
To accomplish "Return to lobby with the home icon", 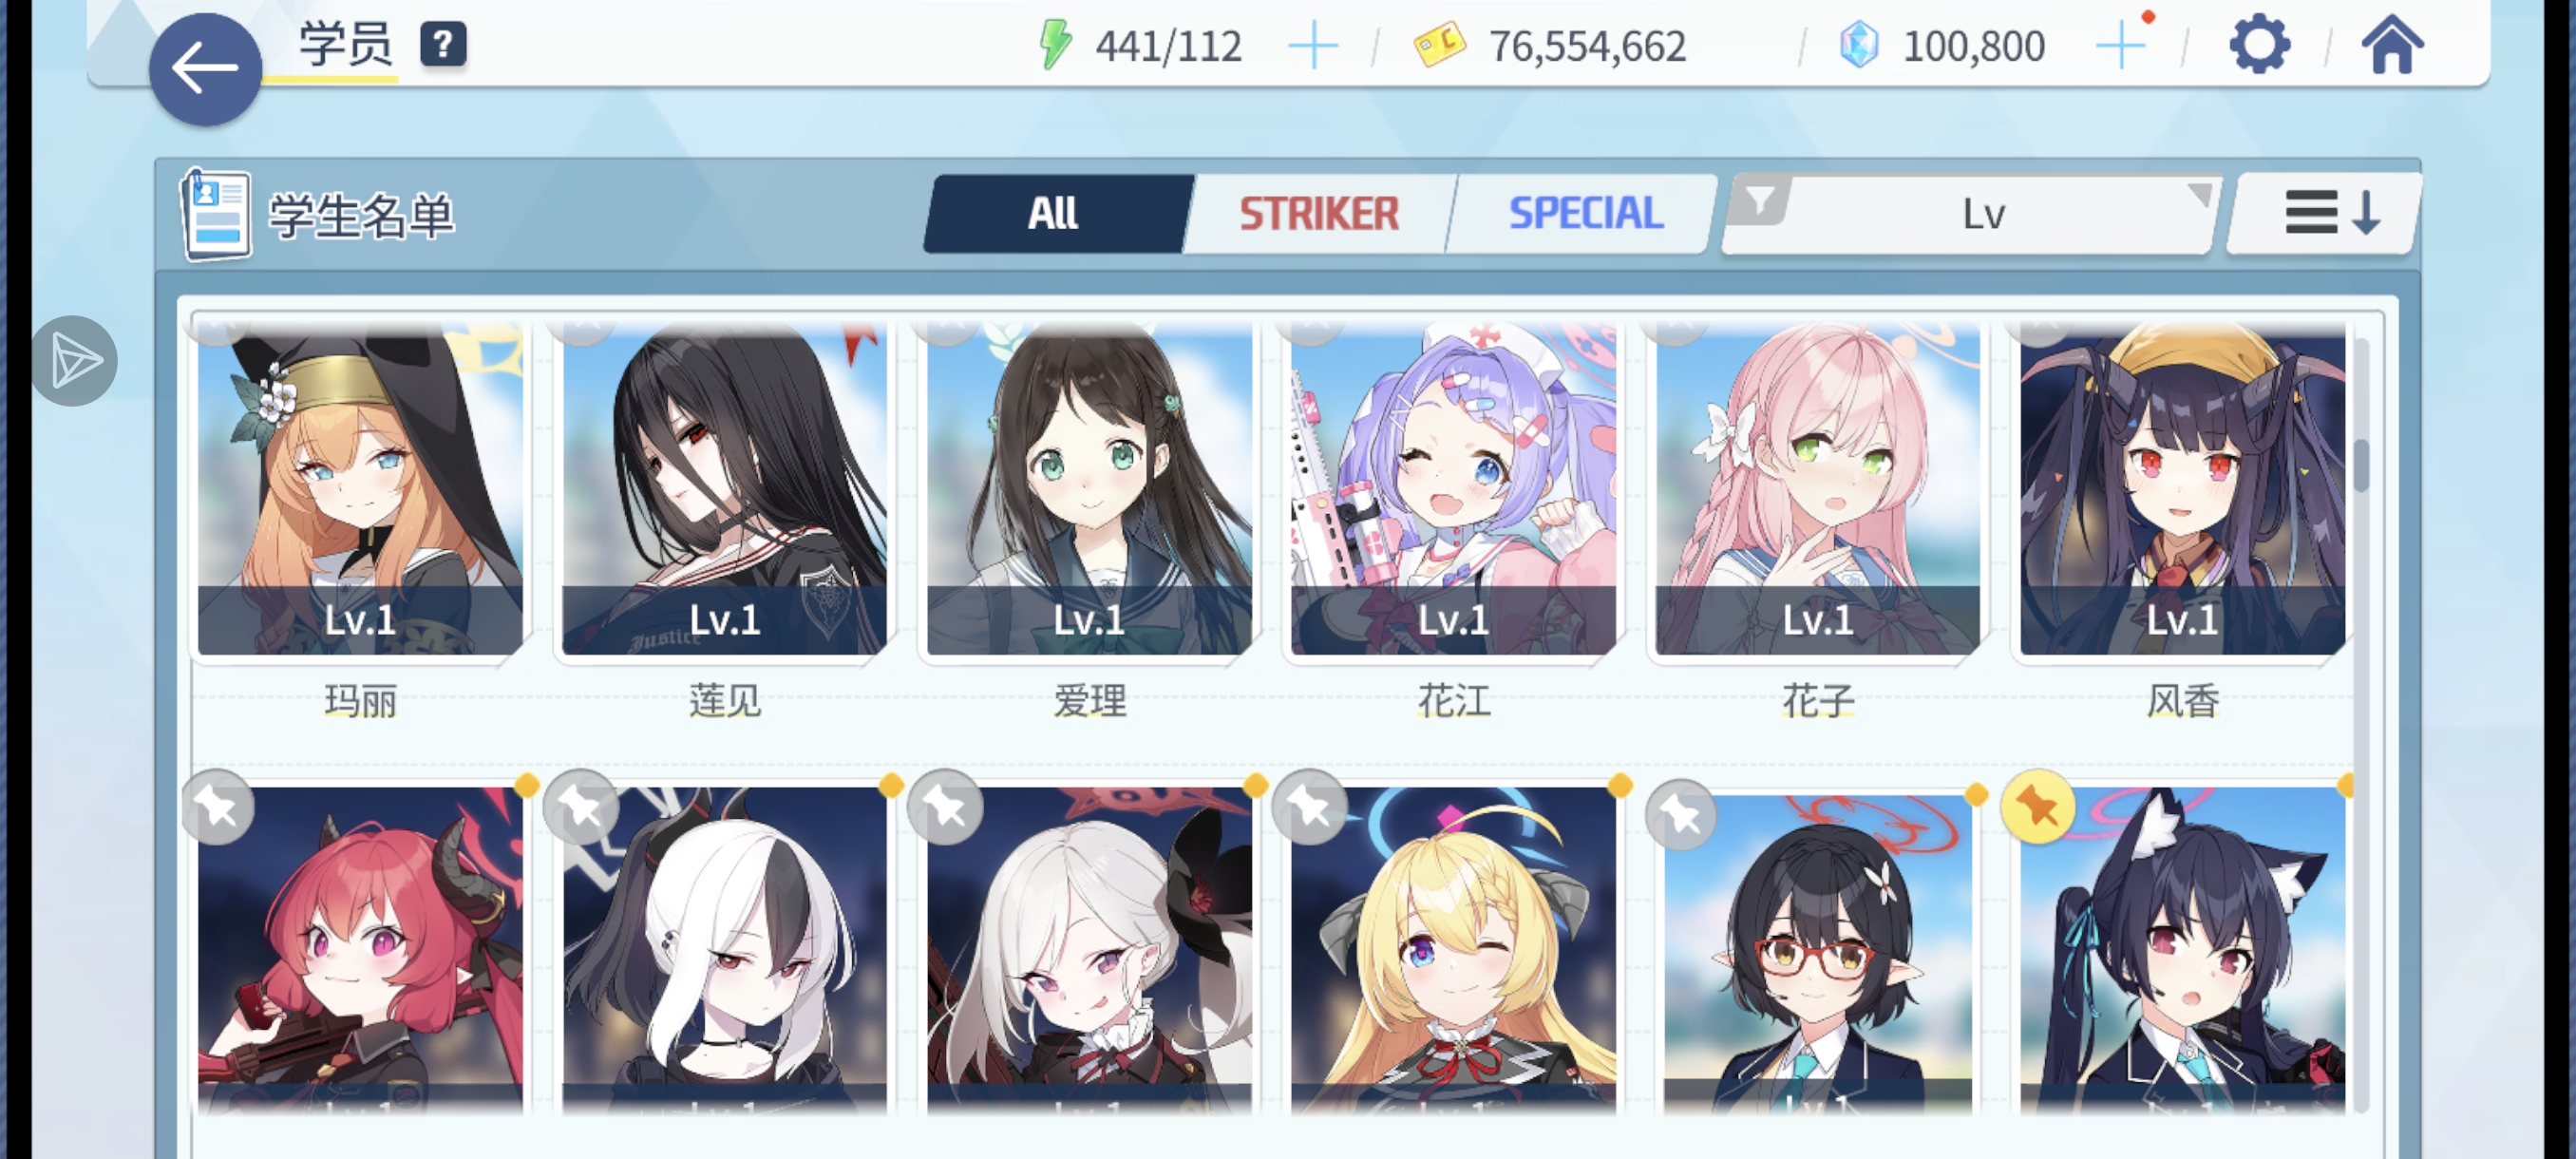I will pyautogui.click(x=2392, y=45).
